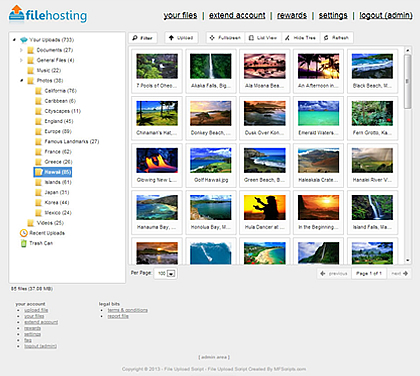This screenshot has width=420, height=376.
Task: Open the admin area link
Action: (x=214, y=357)
